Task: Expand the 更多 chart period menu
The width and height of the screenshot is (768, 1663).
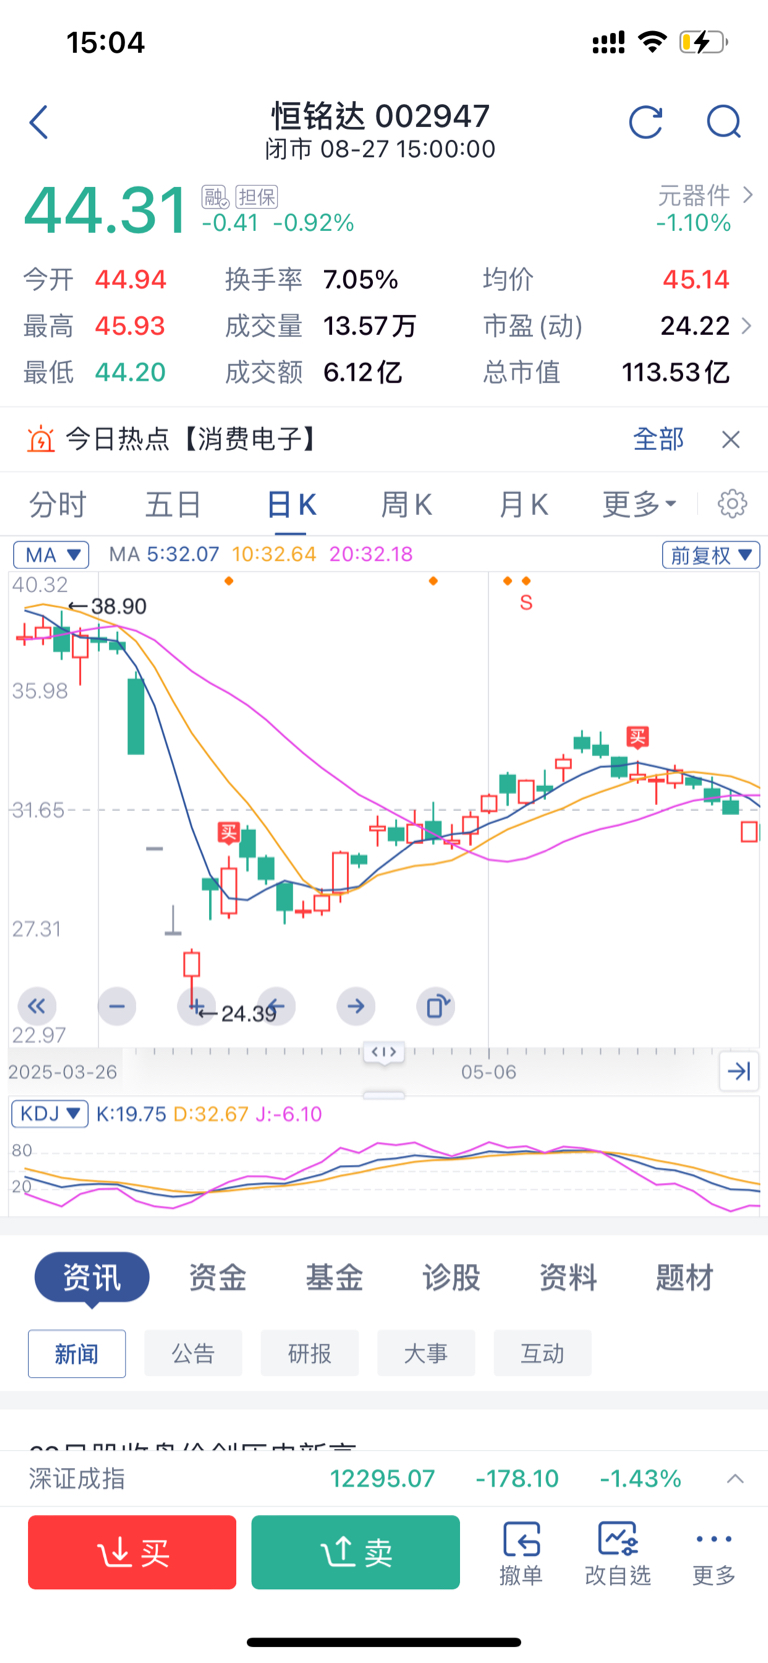Action: pos(639,504)
